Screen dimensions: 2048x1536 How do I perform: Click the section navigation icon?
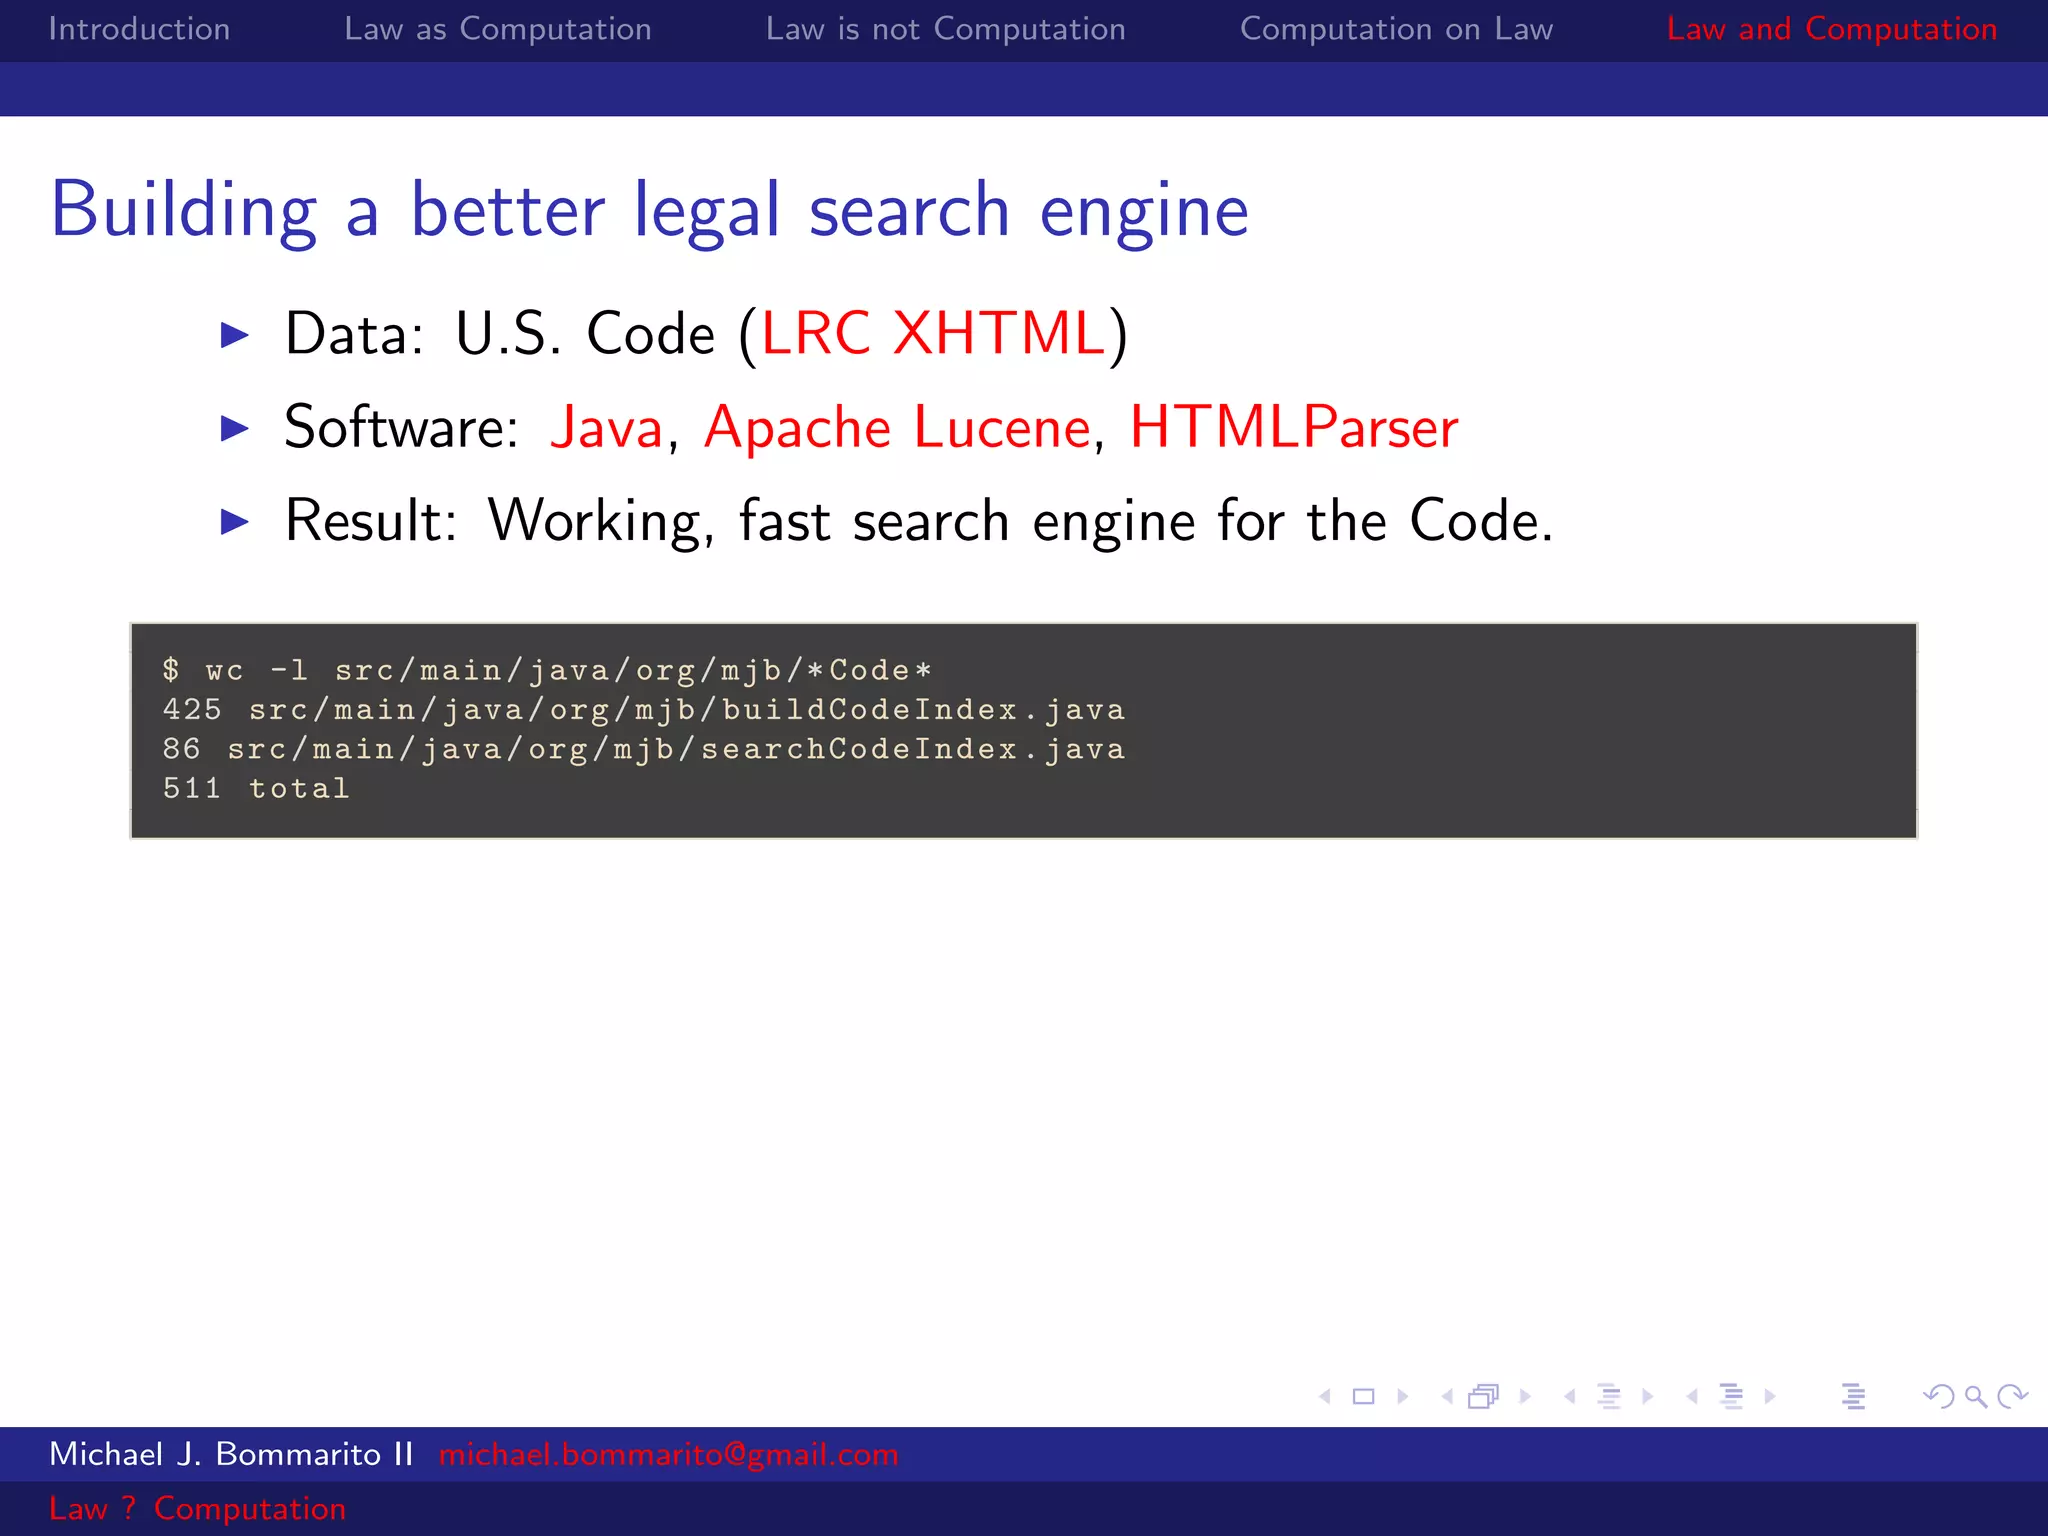[1732, 1396]
